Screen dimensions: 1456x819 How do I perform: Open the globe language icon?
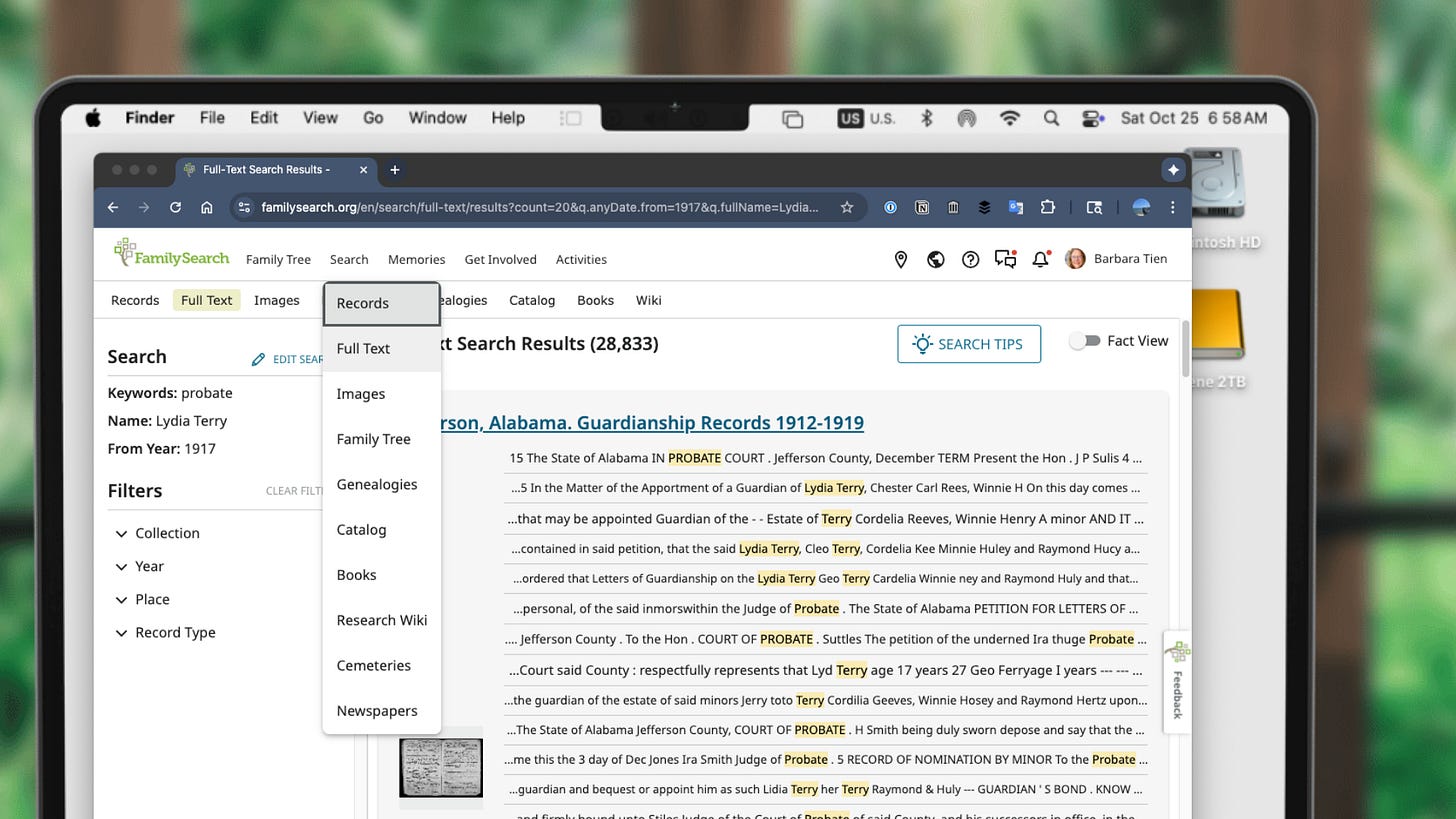click(935, 260)
